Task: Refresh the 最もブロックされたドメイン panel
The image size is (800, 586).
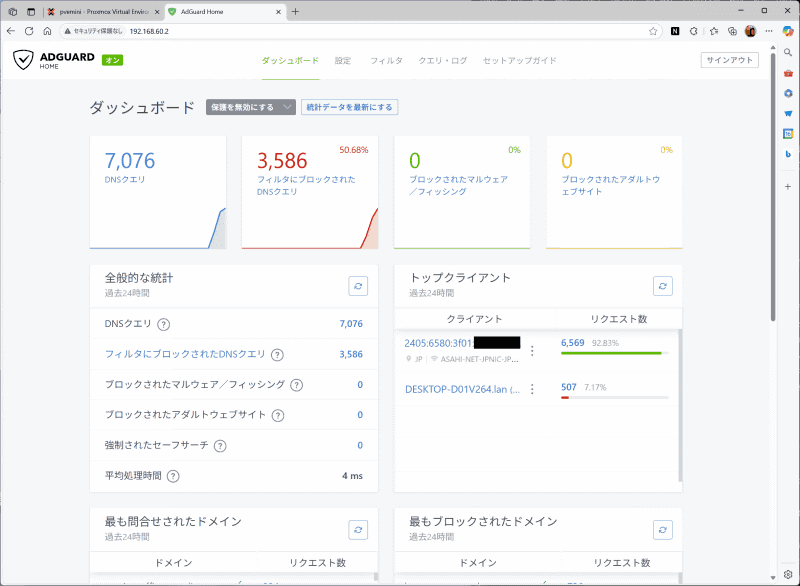Action: [663, 530]
